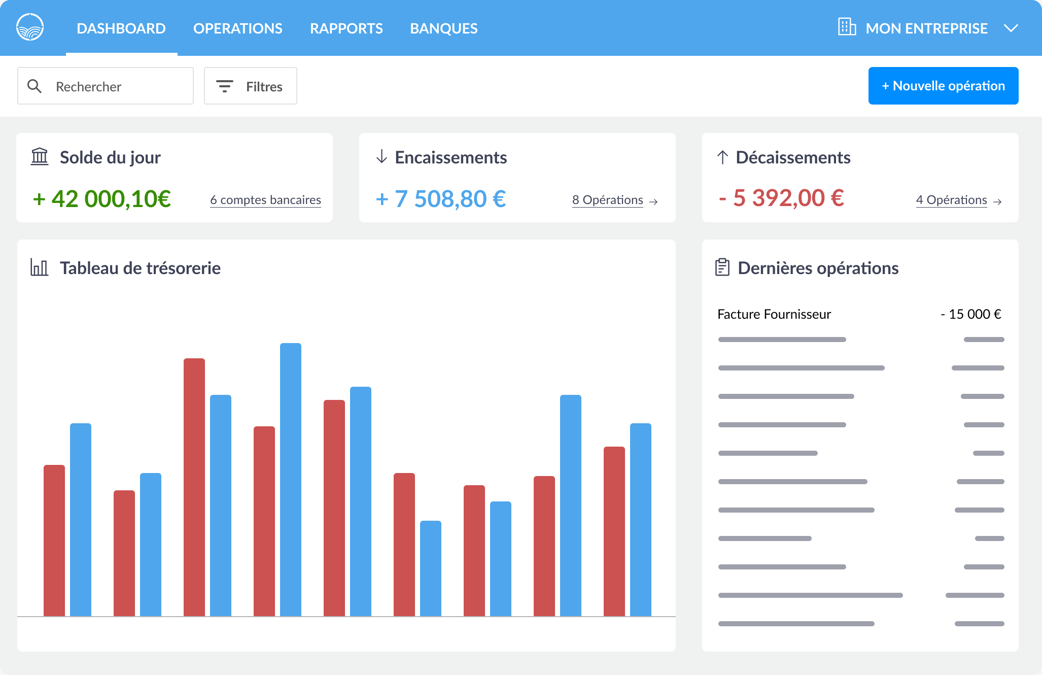
Task: Focus the Rechercher search field
Action: pos(105,86)
